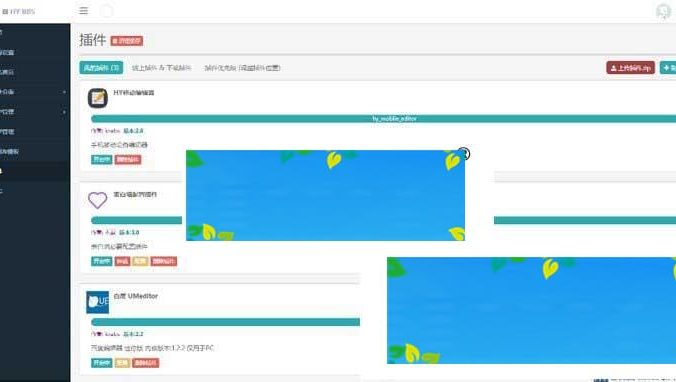The image size is (676, 382).
Task: Click the HY mobile editor plugin title
Action: point(134,93)
